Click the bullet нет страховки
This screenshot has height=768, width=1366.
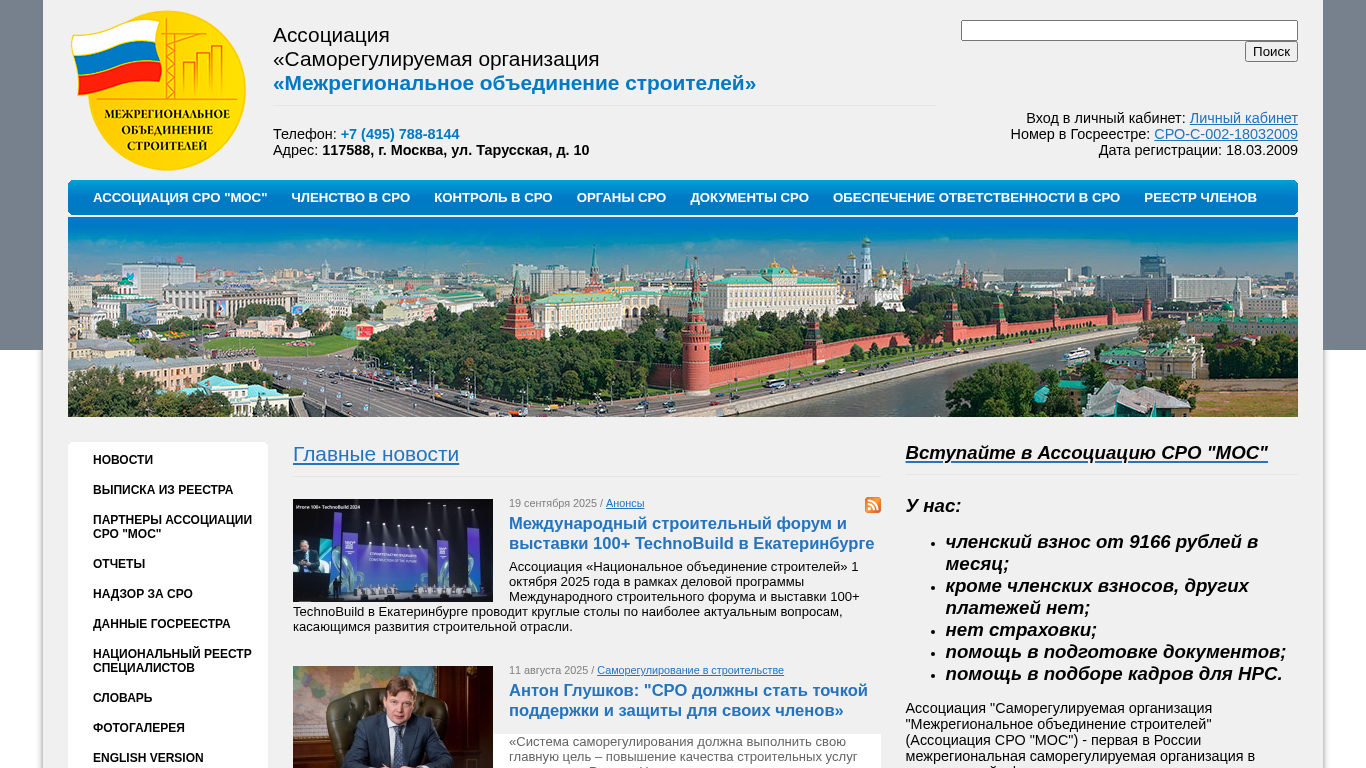[1021, 630]
